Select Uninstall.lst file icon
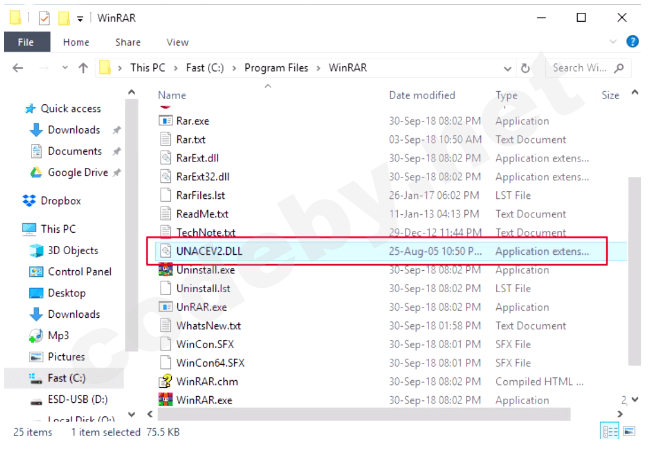The image size is (649, 454). point(166,288)
